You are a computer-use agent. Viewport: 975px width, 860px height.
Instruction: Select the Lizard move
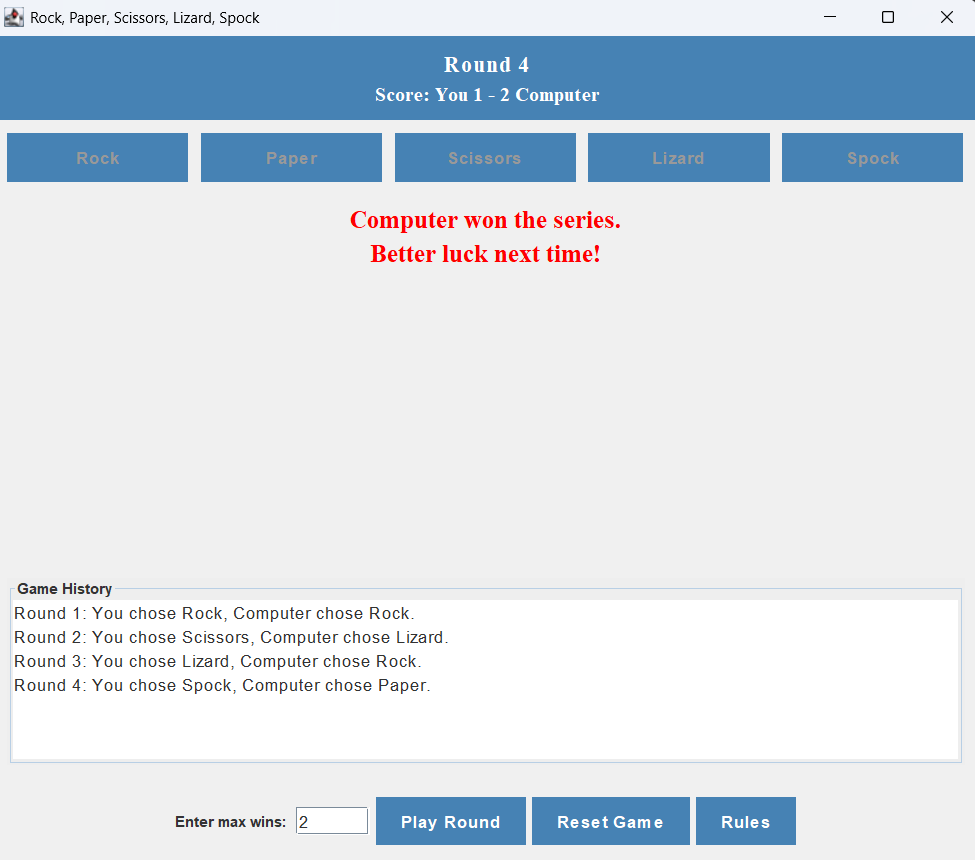(678, 157)
